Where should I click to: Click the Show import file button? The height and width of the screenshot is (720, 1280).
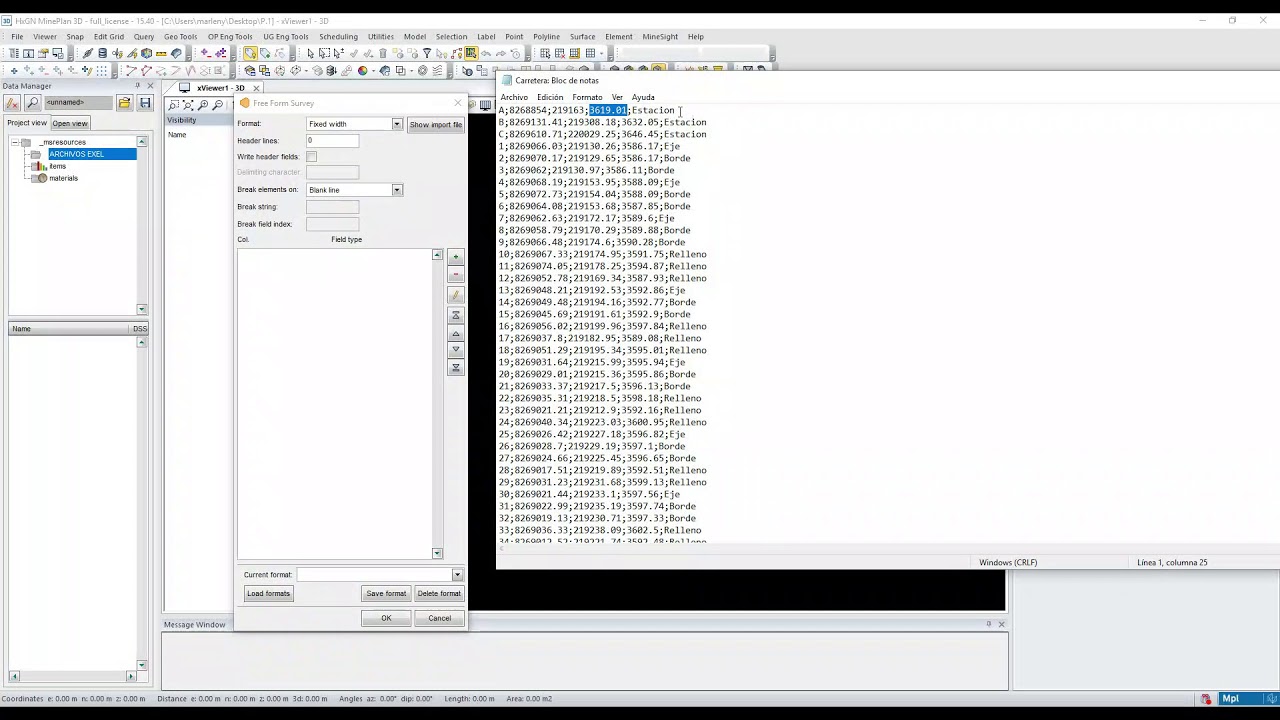pyautogui.click(x=435, y=124)
